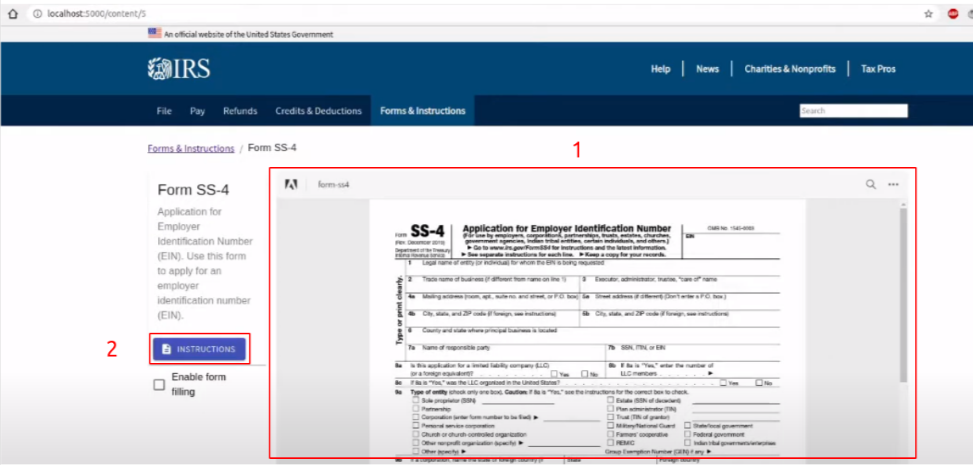Click the News link in header
Viewport: 973px width, 465px height.
click(707, 69)
